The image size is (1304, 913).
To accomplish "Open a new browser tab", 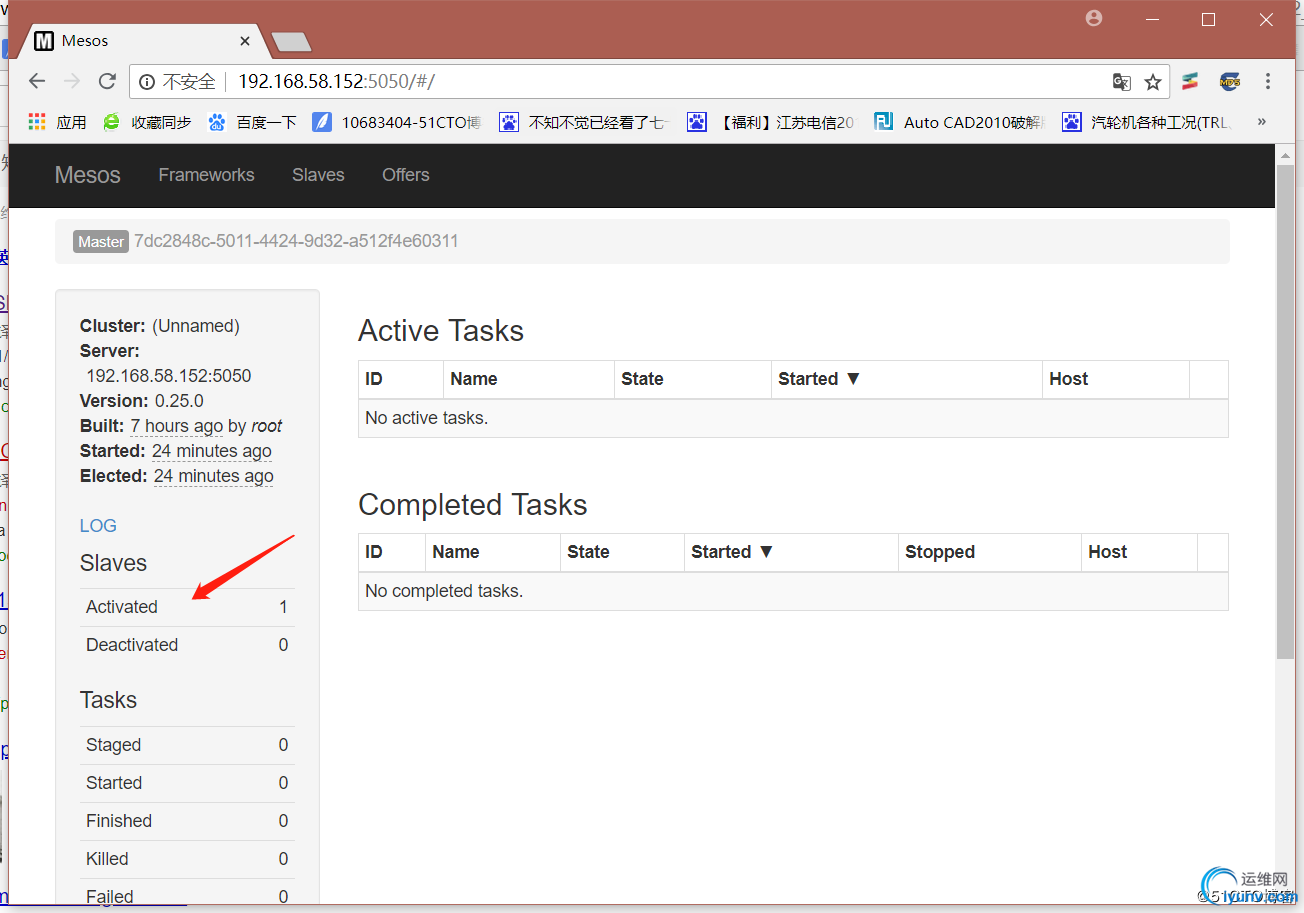I will point(291,42).
